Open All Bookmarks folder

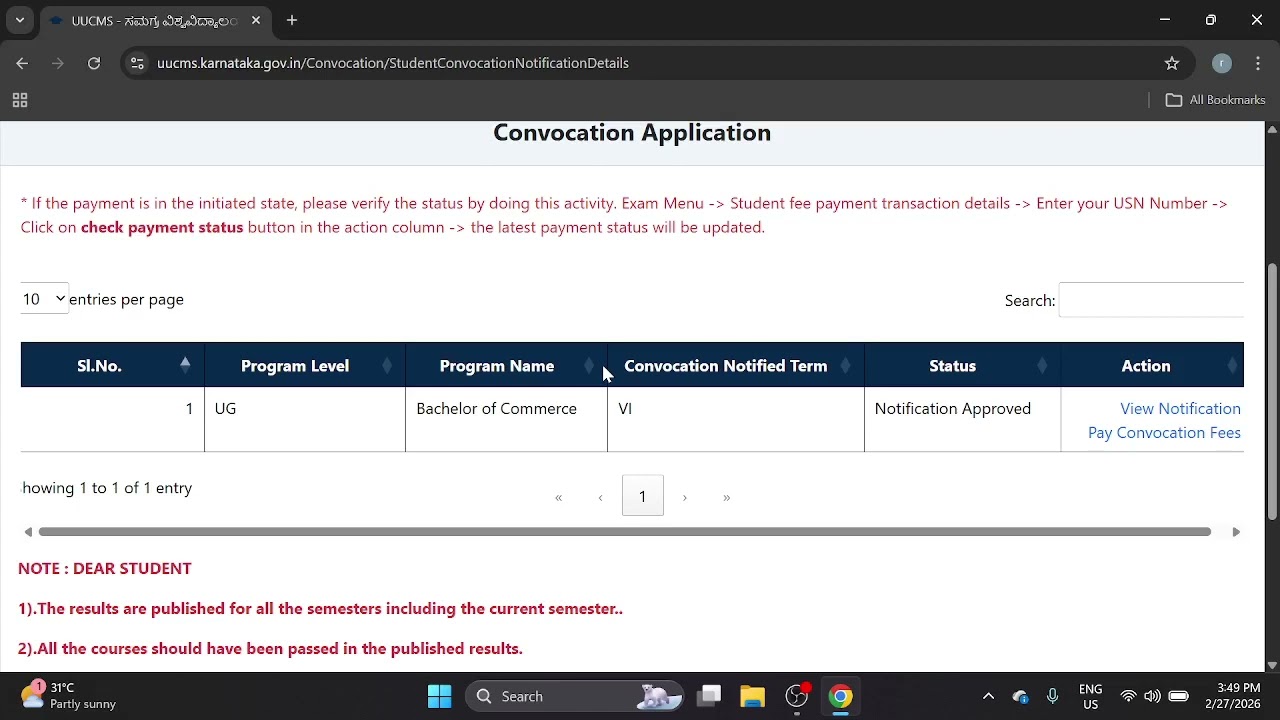(x=1216, y=100)
